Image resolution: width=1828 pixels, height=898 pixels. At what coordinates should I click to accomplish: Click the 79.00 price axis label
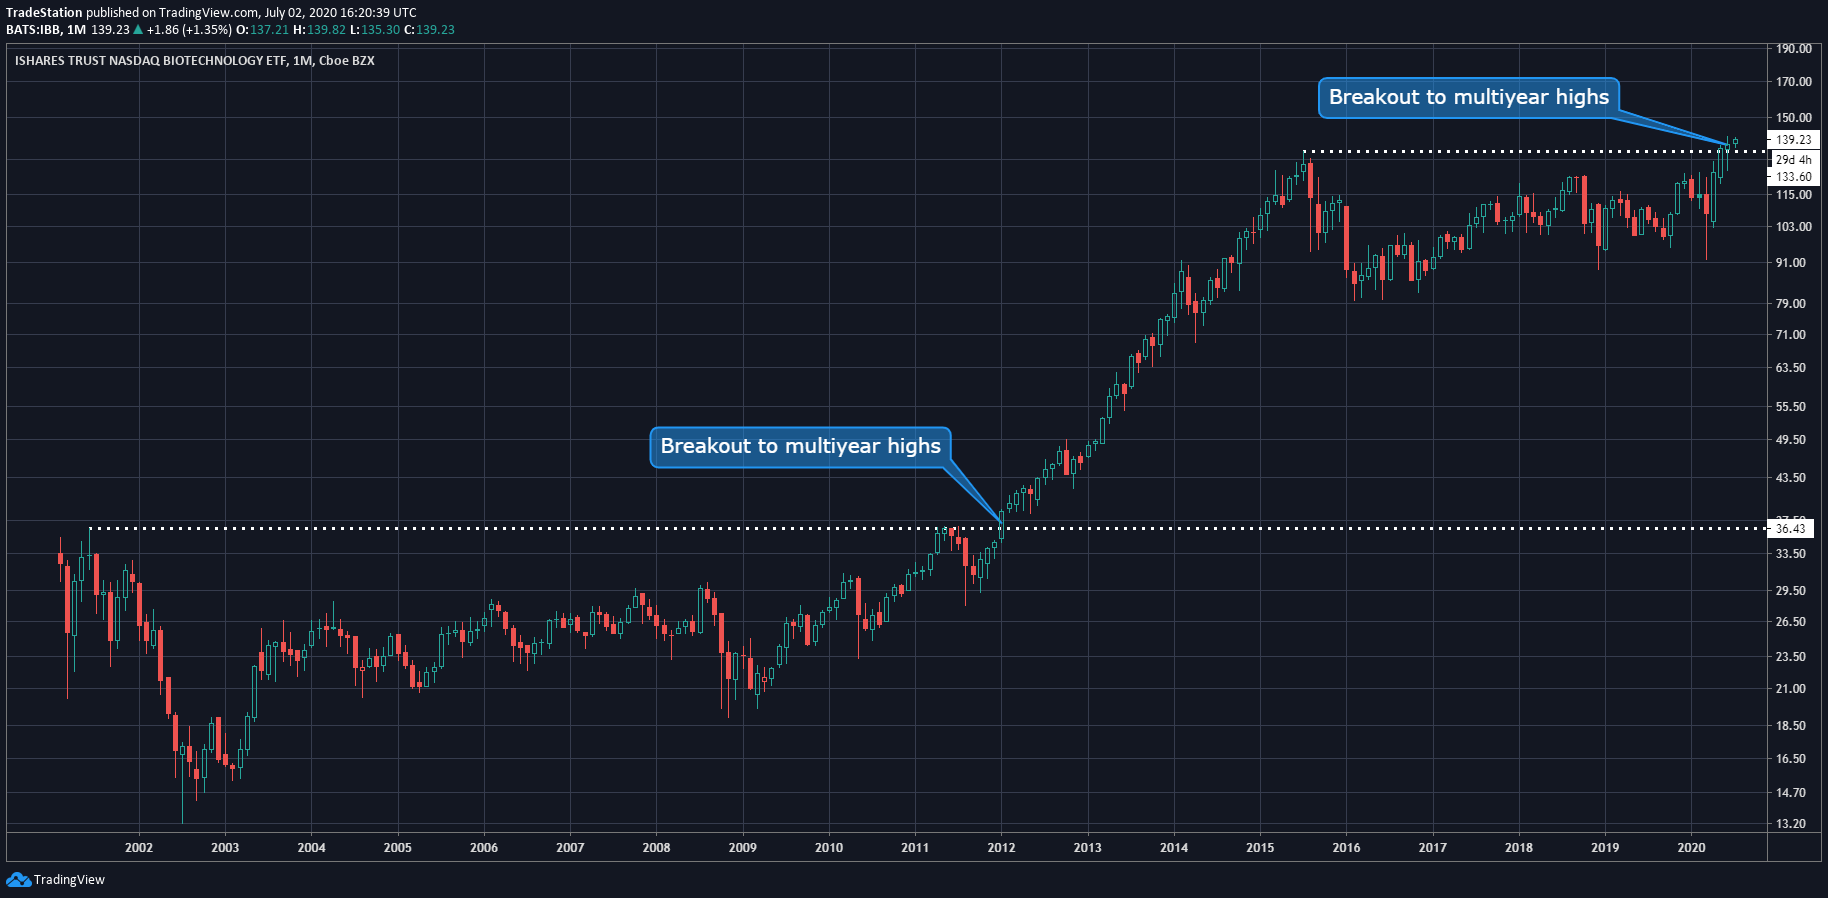click(x=1791, y=304)
